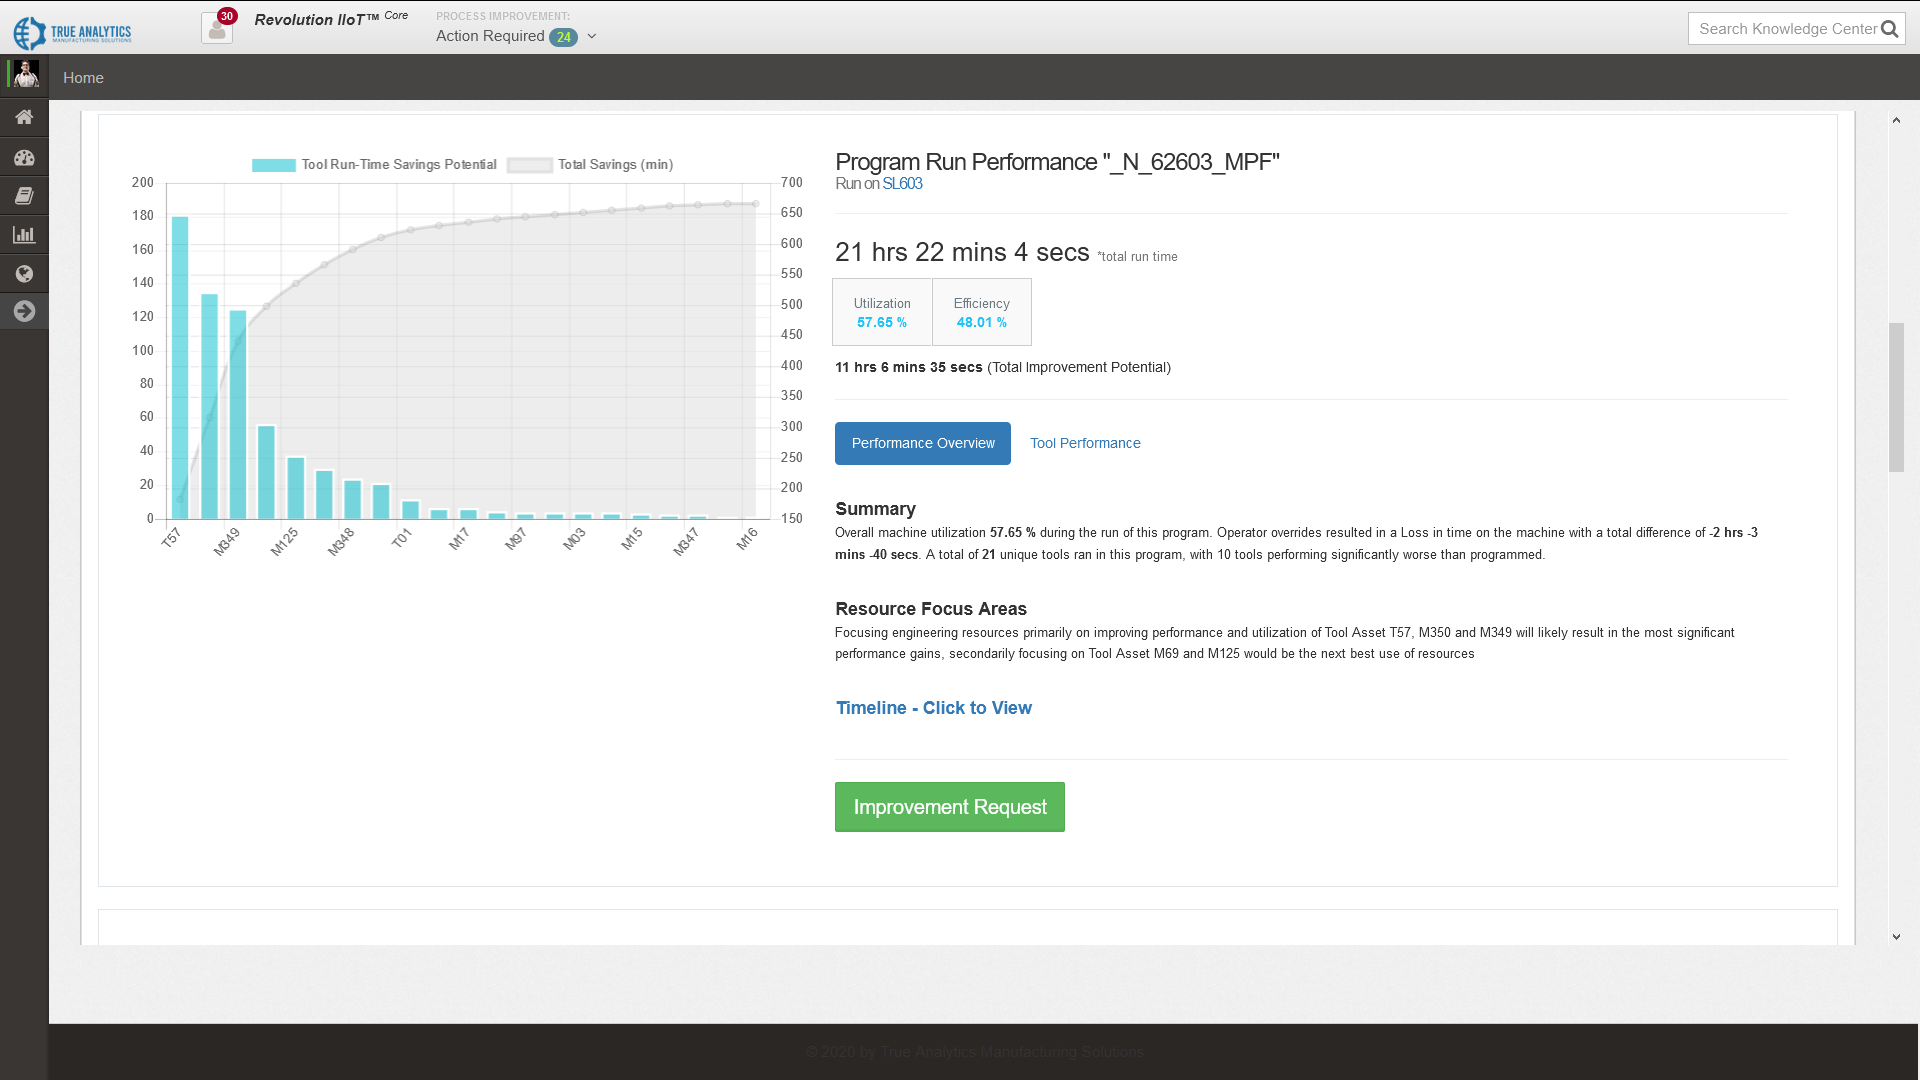Expand the sidebar with the arrow icon
The height and width of the screenshot is (1080, 1920).
click(x=24, y=311)
